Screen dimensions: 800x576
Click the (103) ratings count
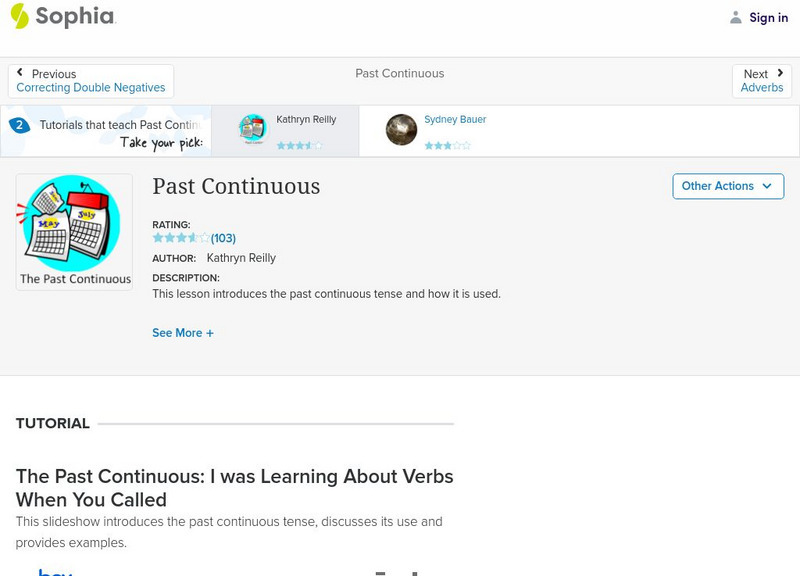tap(223, 238)
